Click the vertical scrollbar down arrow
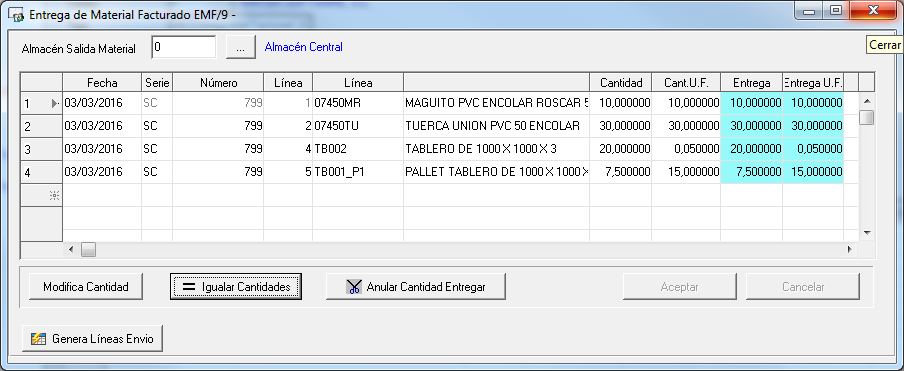Viewport: 904px width, 371px height. point(867,233)
